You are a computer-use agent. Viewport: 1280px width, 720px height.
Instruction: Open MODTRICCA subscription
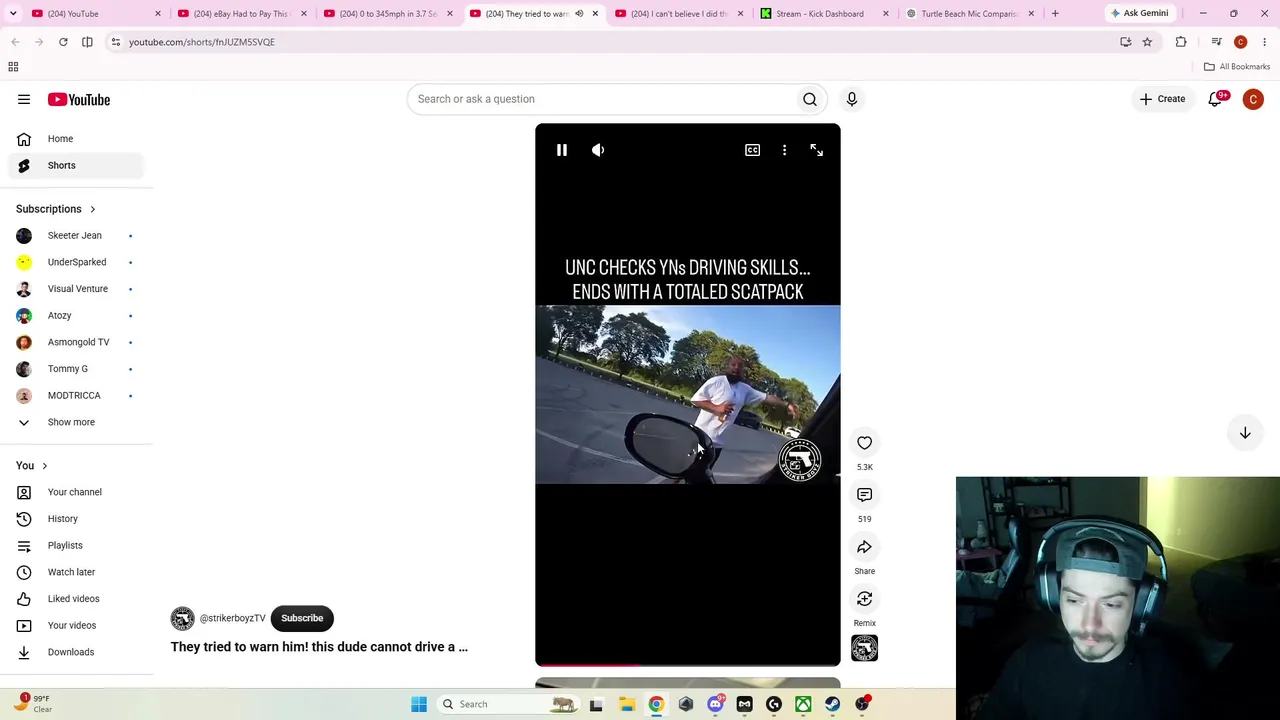(x=76, y=396)
